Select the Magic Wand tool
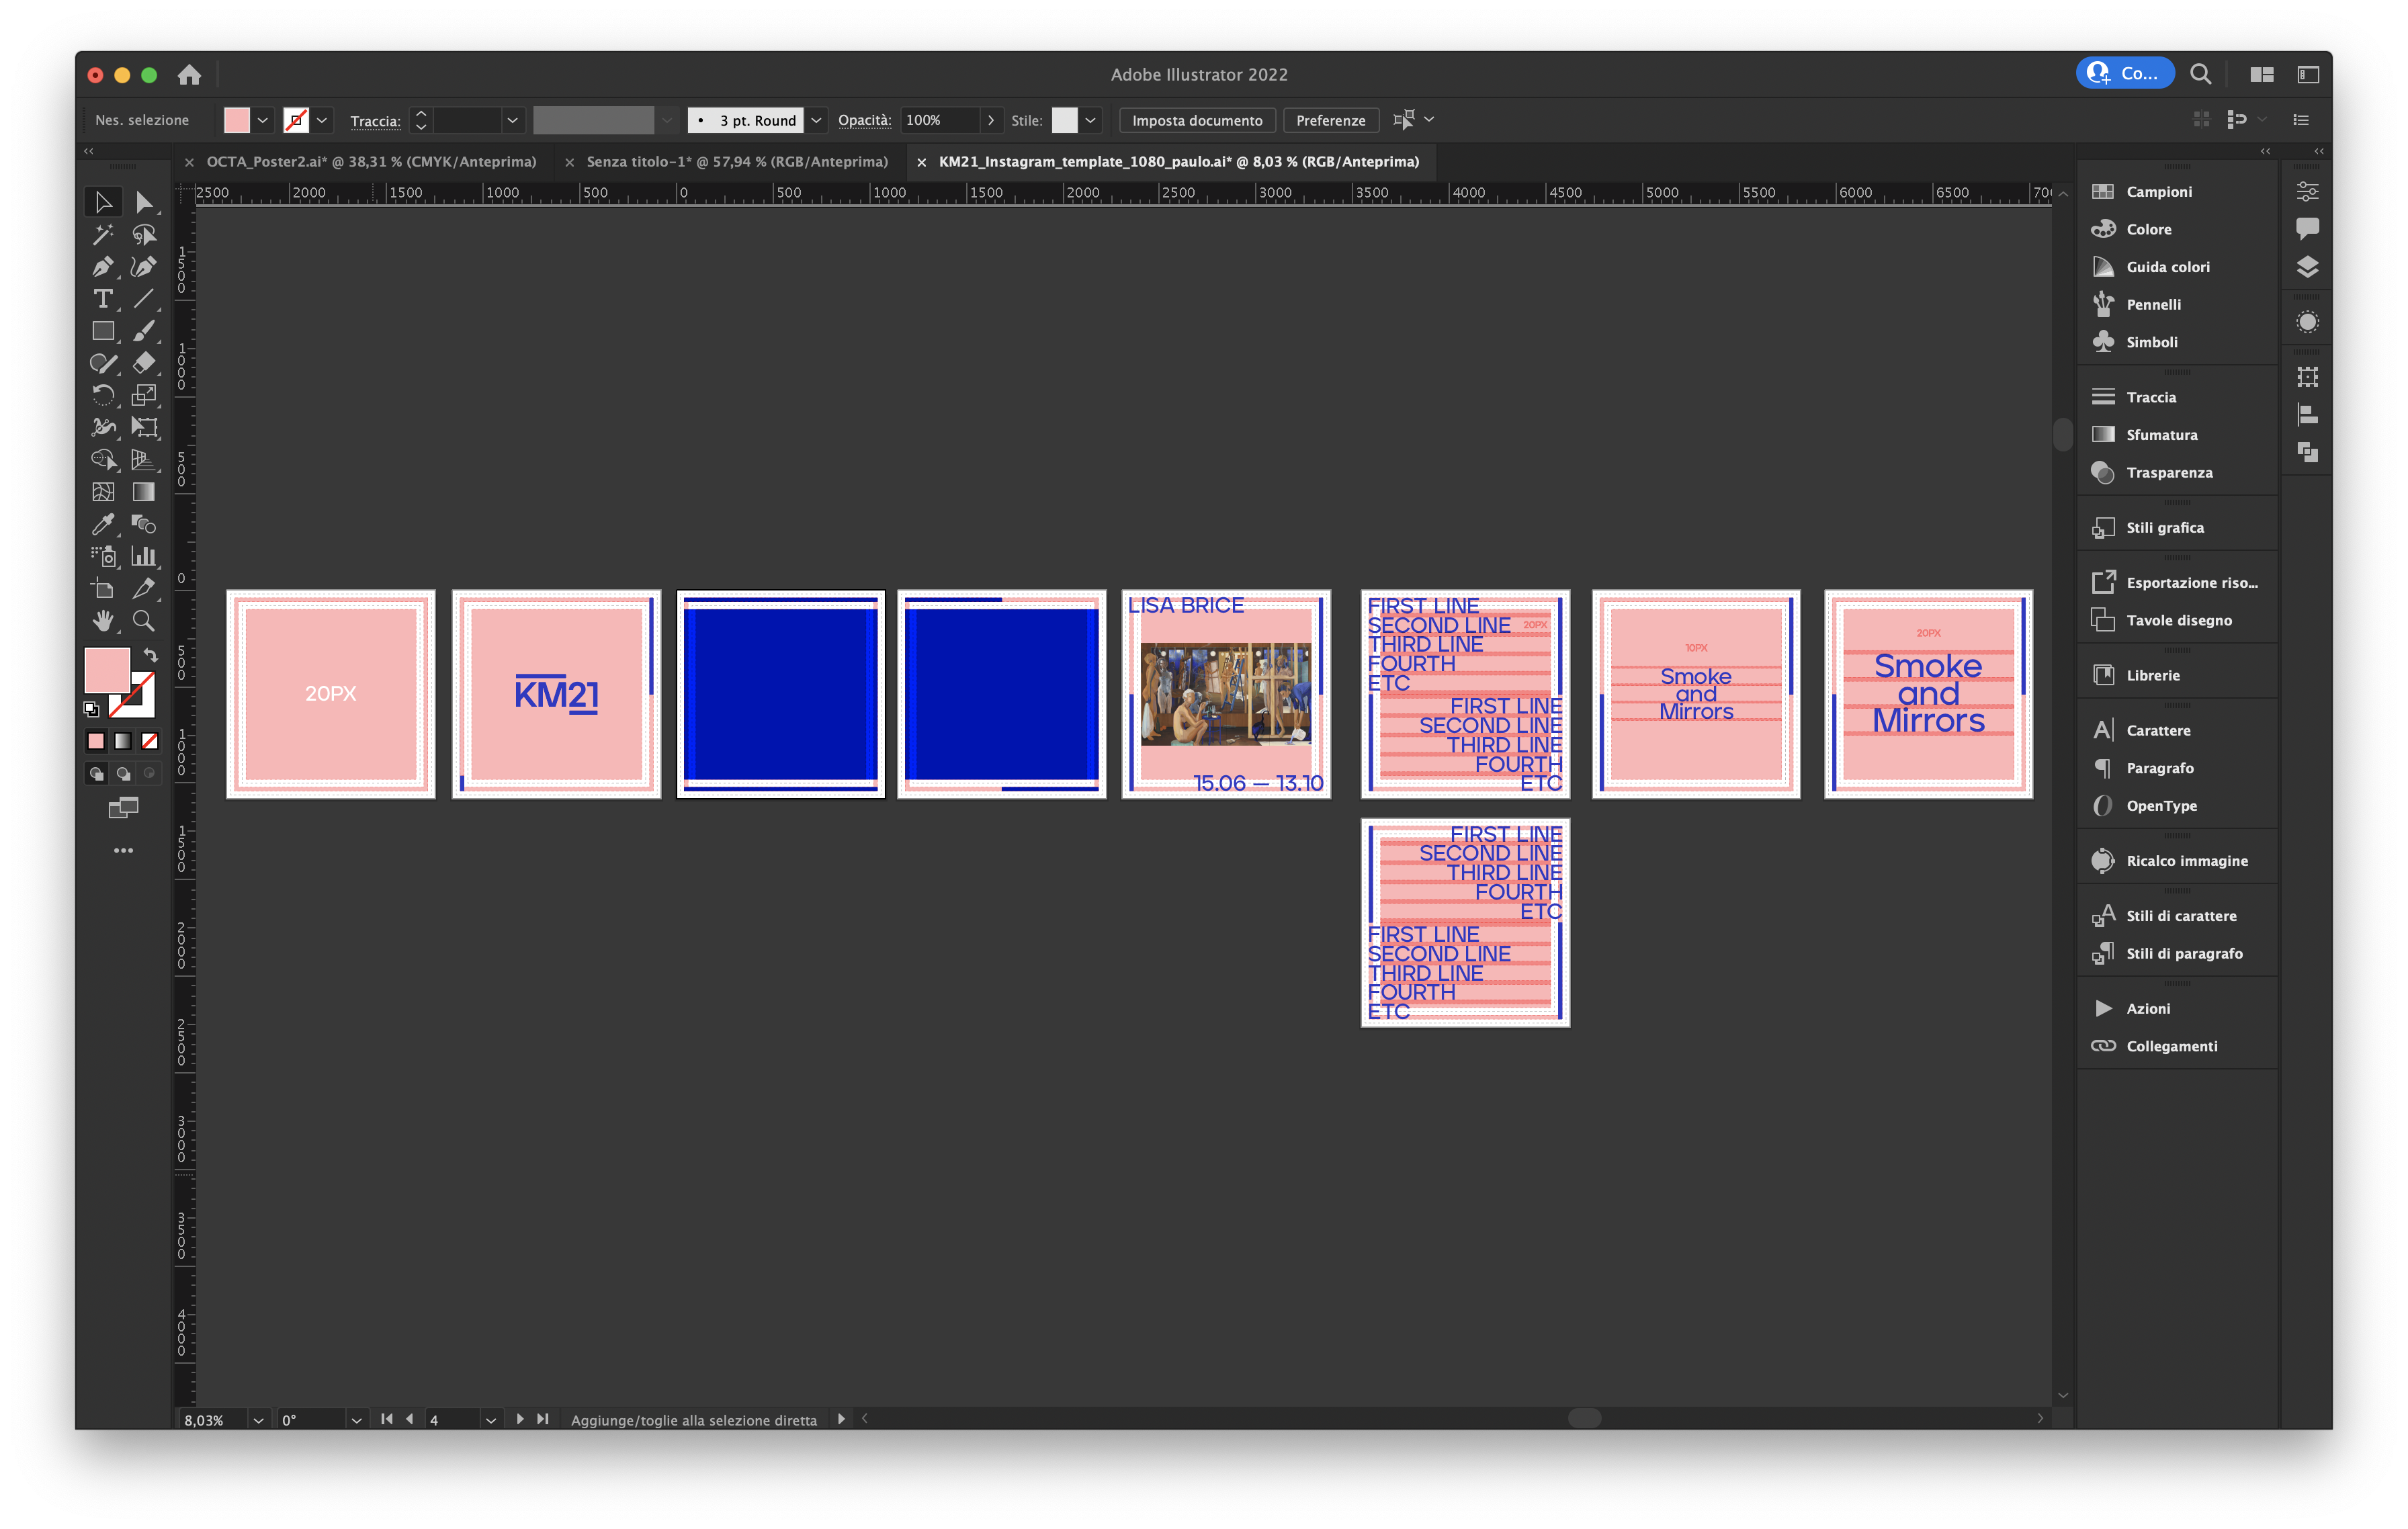Viewport: 2408px width, 1529px height. 102,235
